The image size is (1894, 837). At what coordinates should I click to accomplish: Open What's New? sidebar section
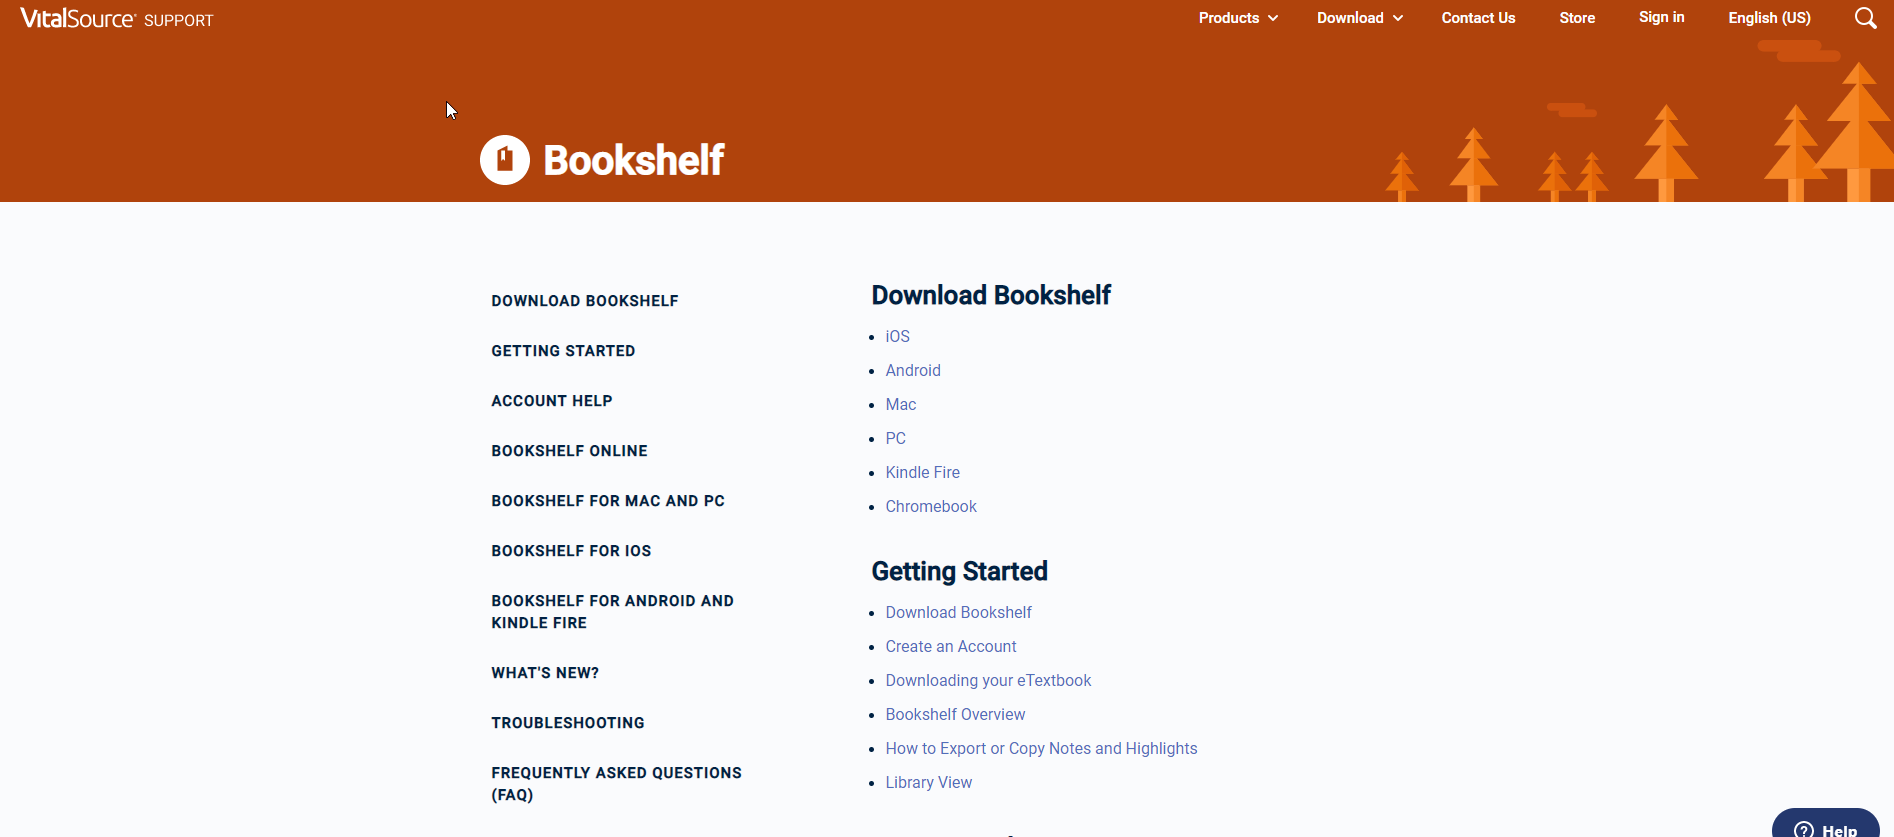(x=545, y=673)
